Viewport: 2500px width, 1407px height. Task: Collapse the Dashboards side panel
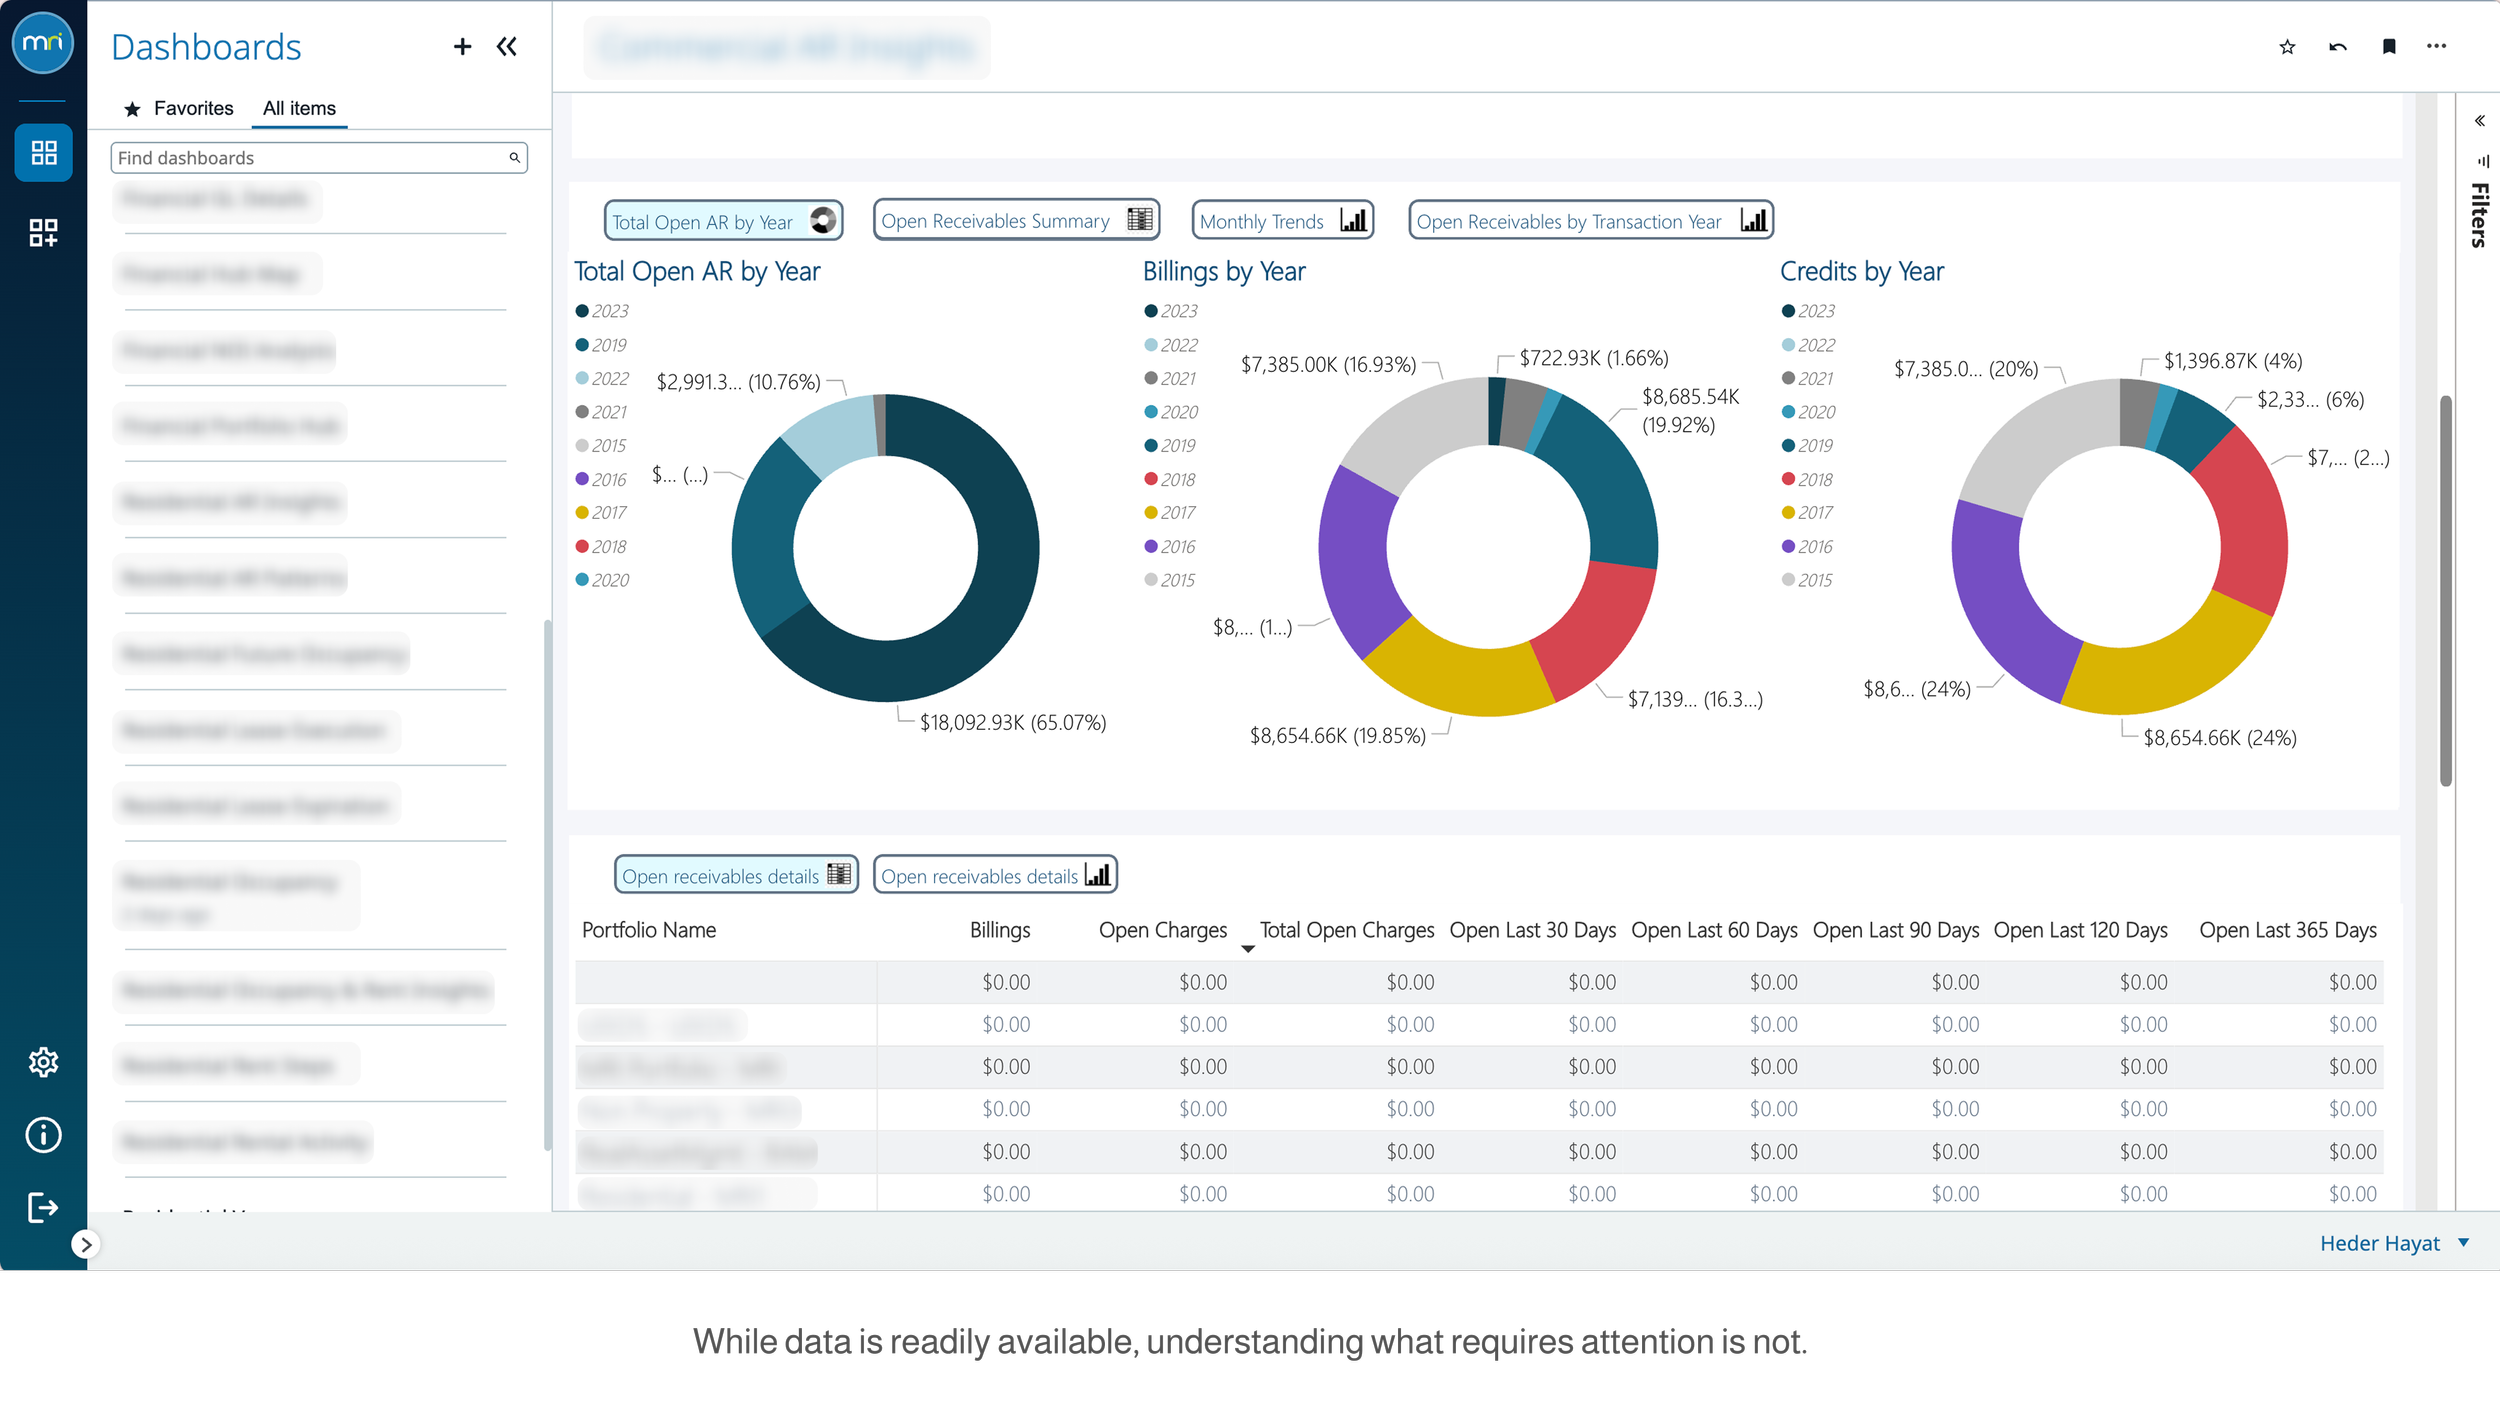click(507, 47)
